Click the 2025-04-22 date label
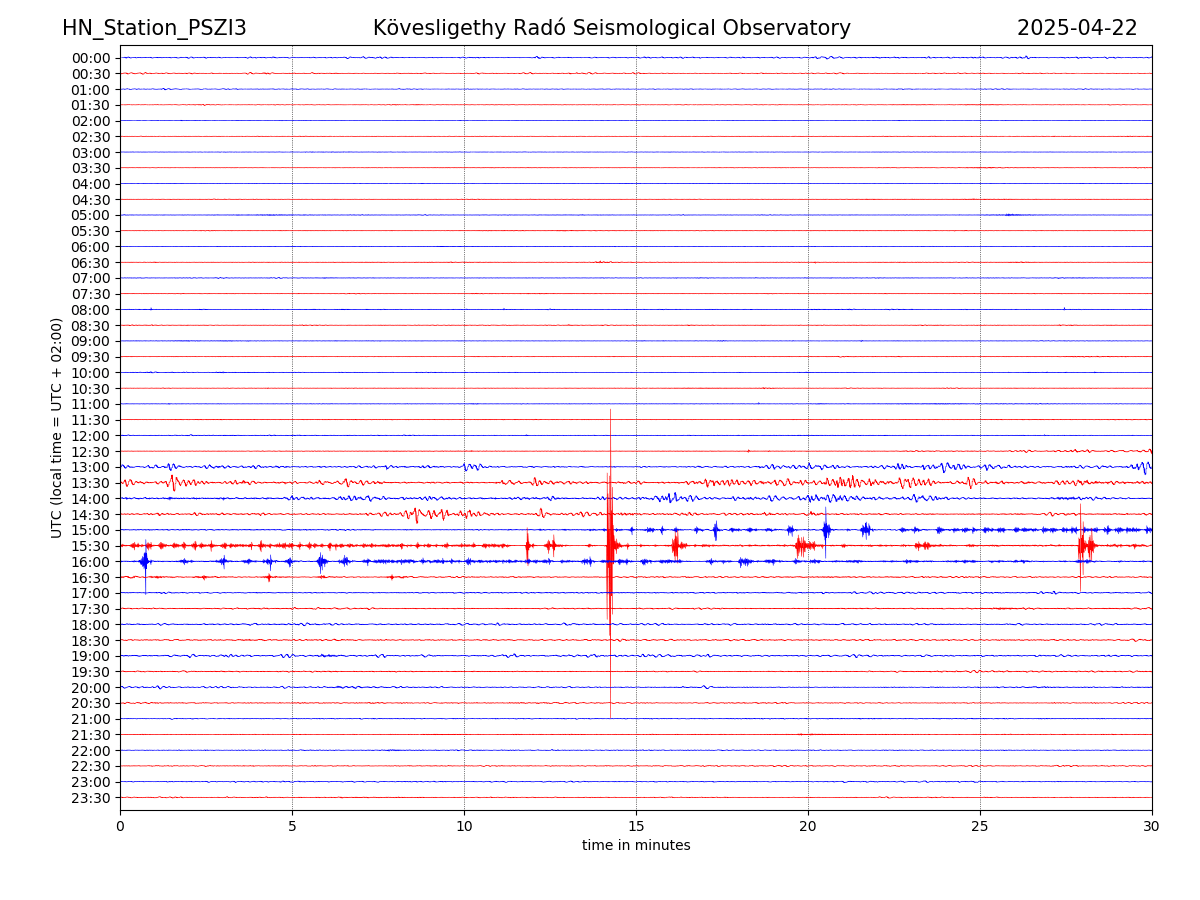Screen dimensions: 1200x900 coord(1076,28)
